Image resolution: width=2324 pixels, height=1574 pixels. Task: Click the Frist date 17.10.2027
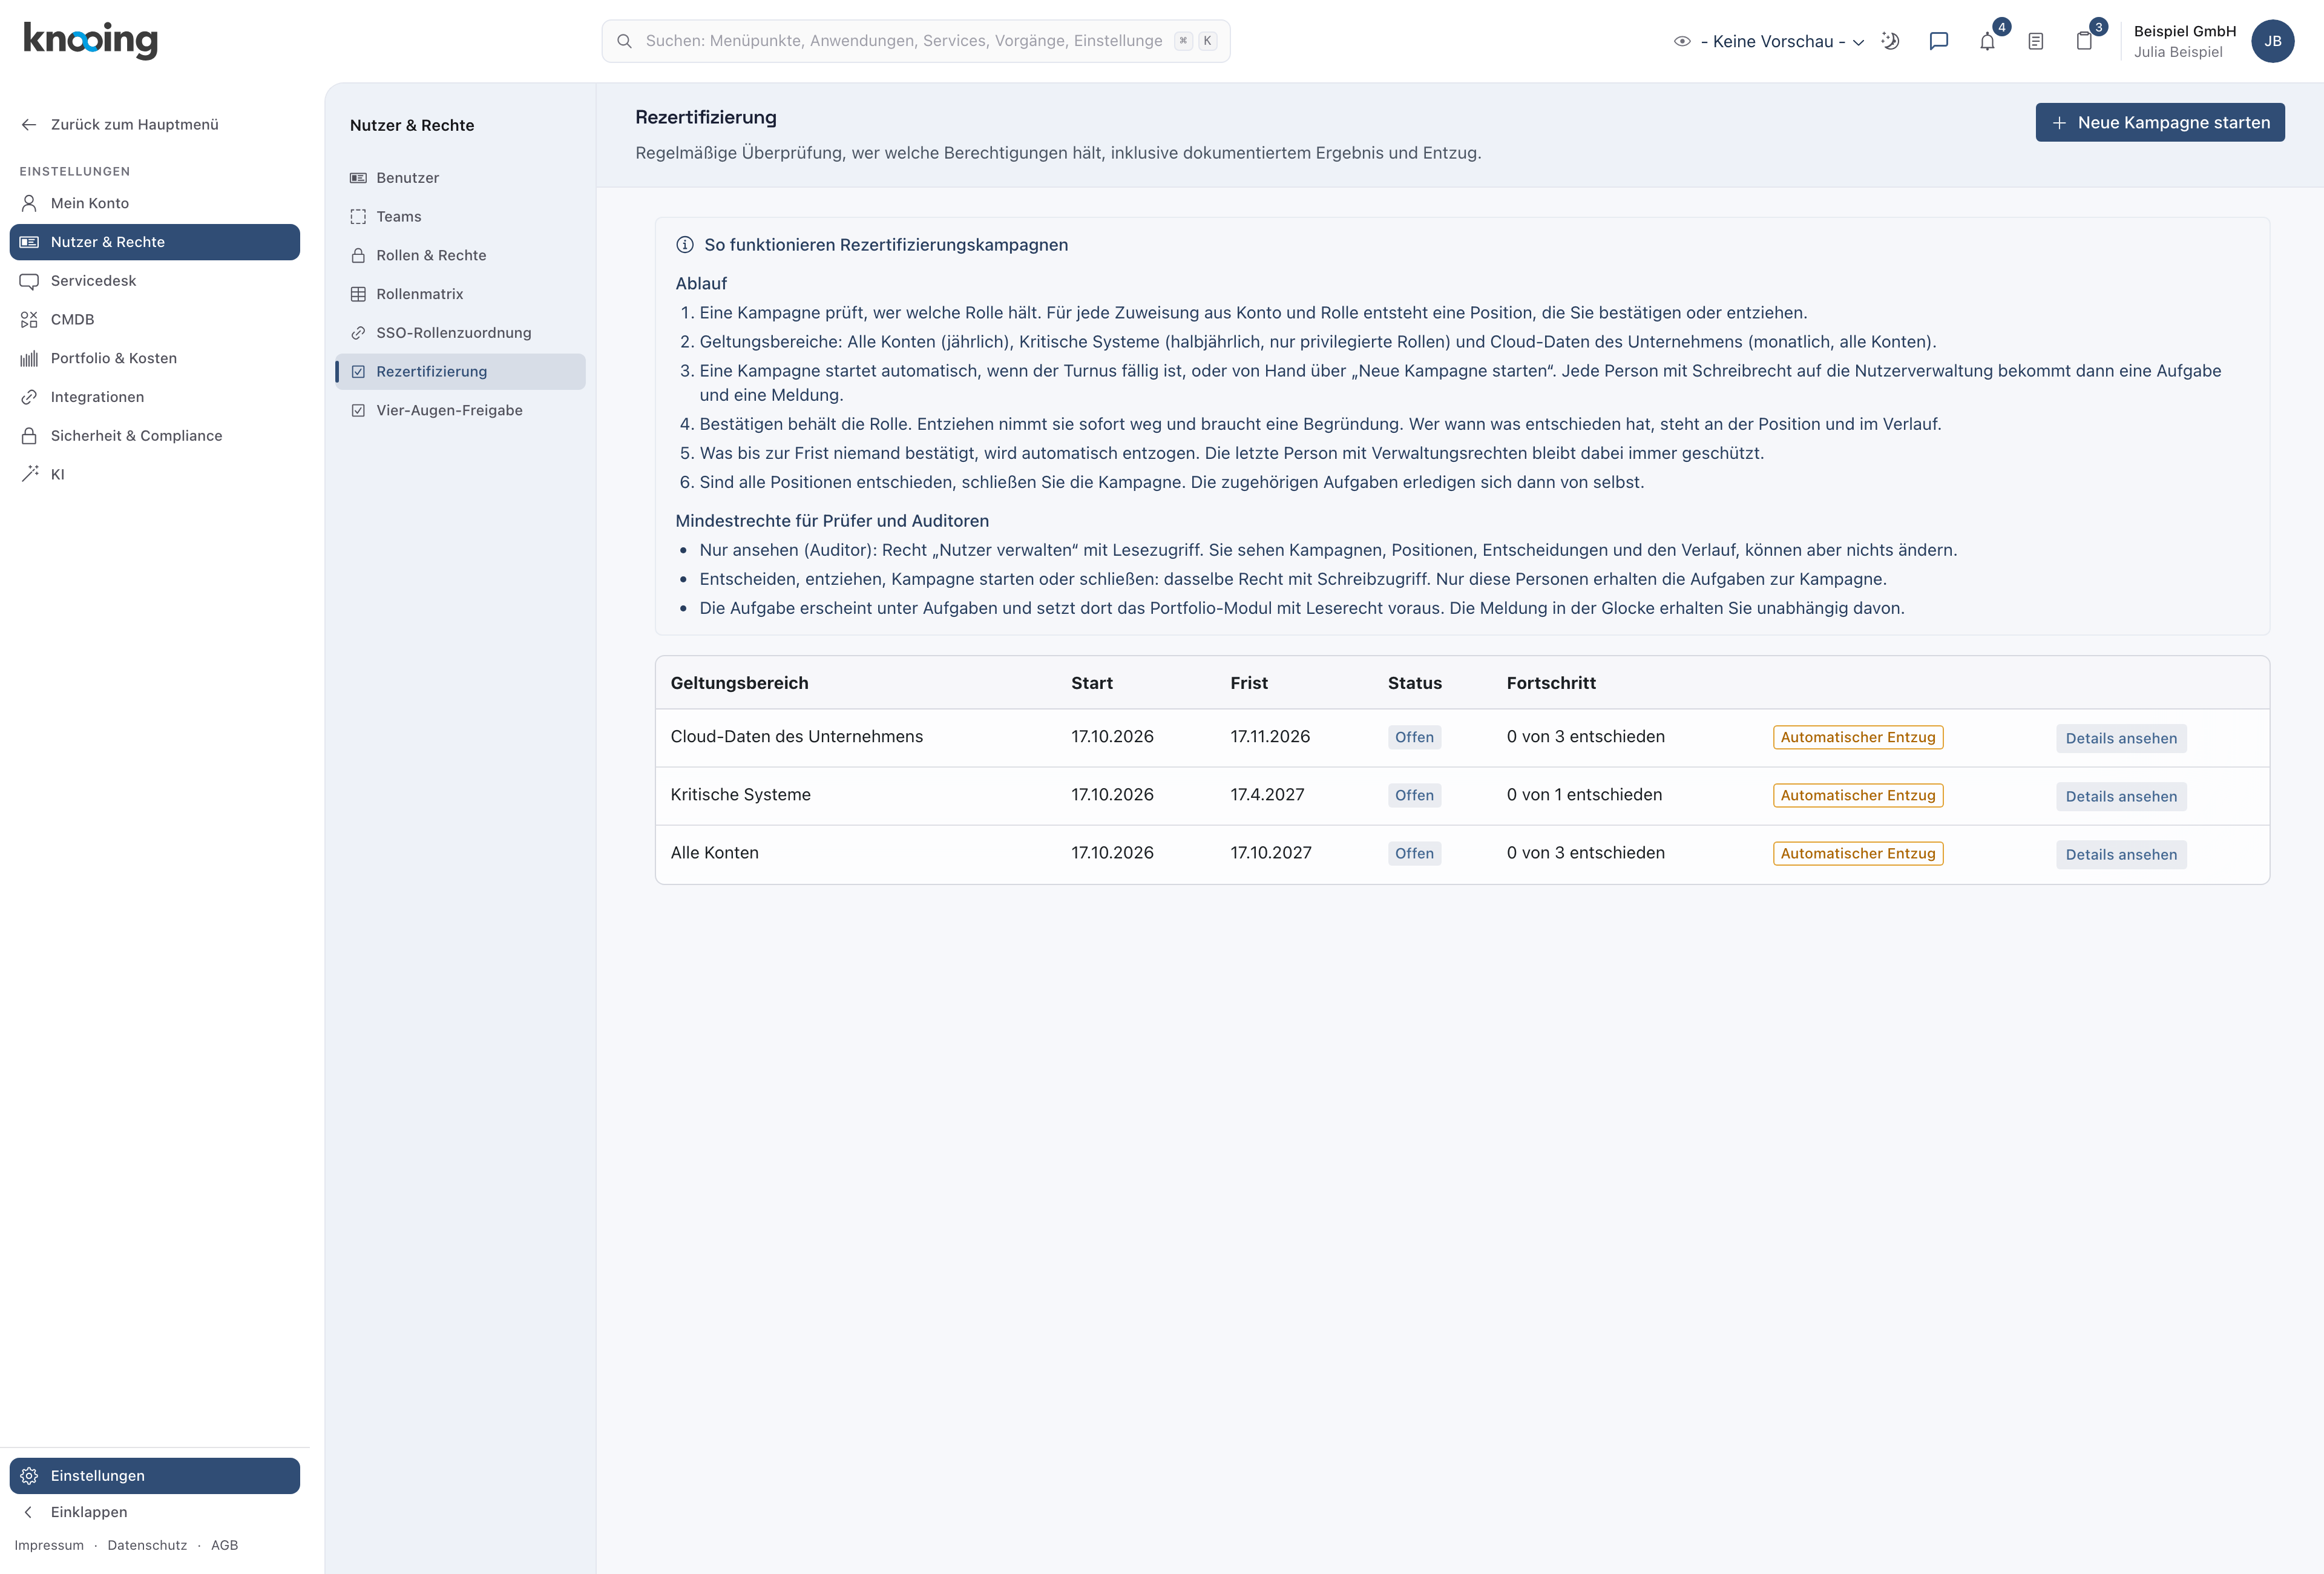1271,853
